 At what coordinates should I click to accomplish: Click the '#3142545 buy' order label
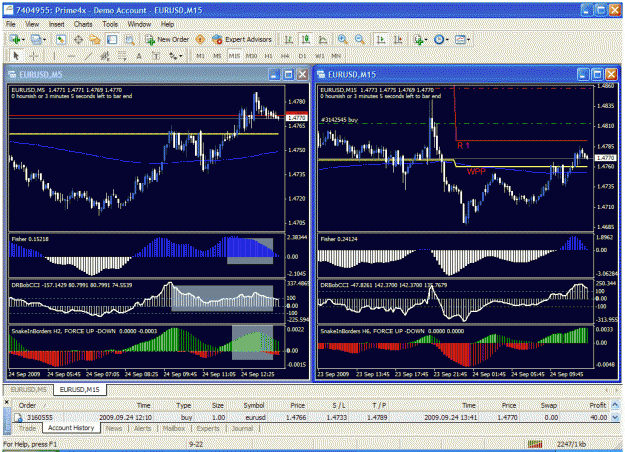(339, 120)
